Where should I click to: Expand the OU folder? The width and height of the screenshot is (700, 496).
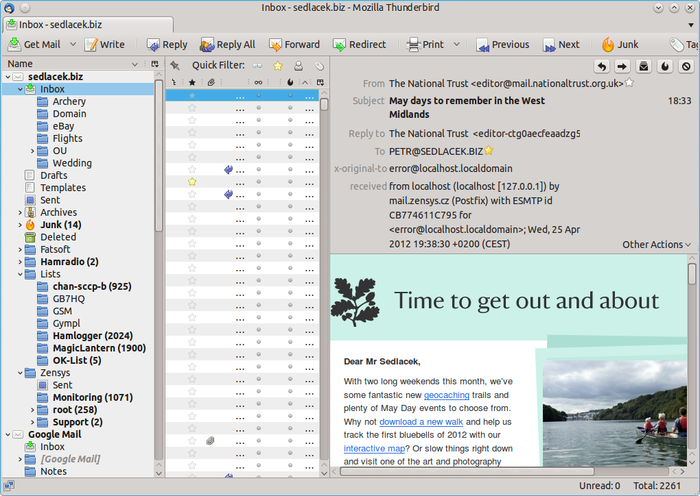point(32,151)
